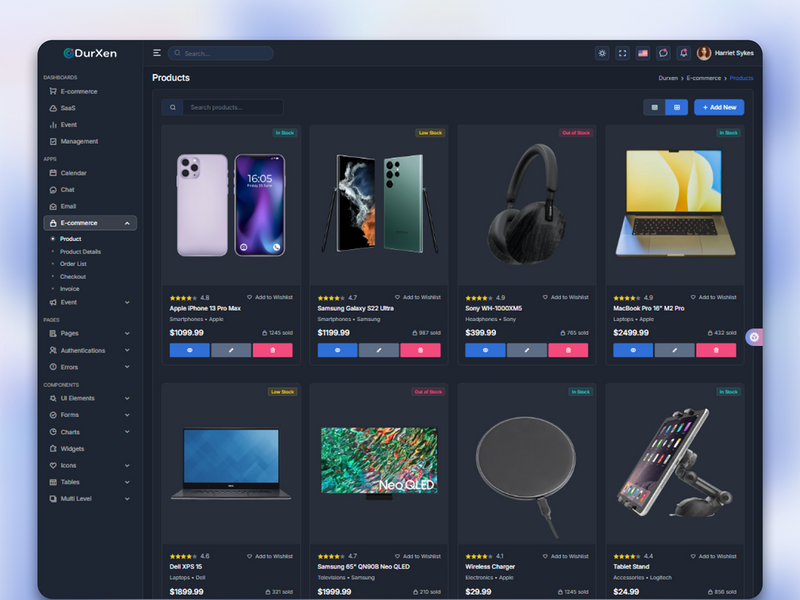Change language using the US flag icon

point(643,53)
